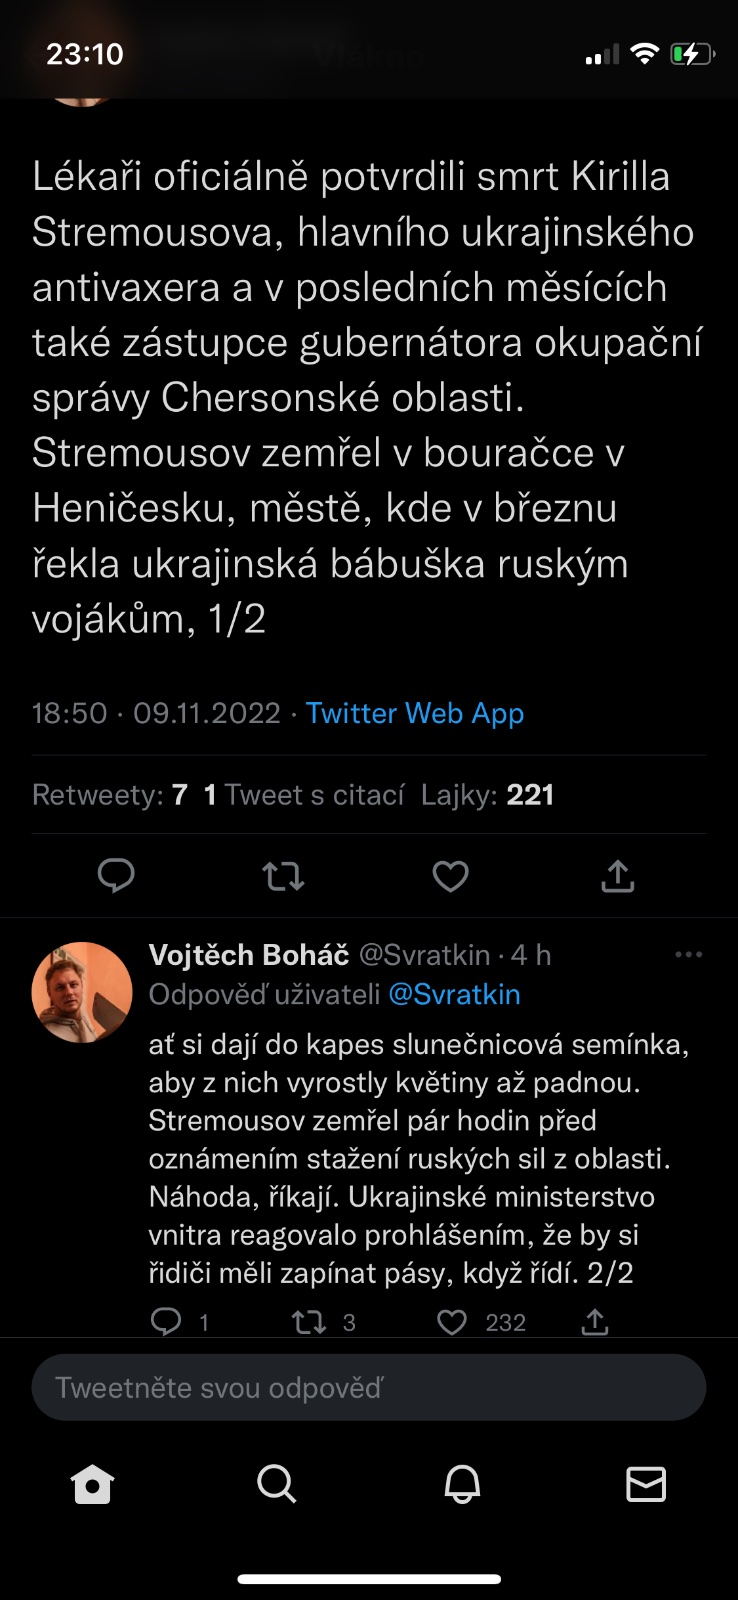Viewport: 738px width, 1600px height.
Task: Reply to the 2/2 tweet
Action: [x=166, y=1322]
